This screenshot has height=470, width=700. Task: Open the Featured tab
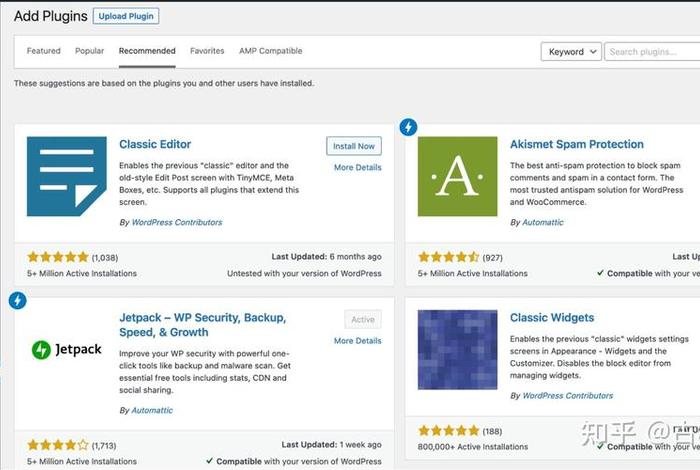pos(43,51)
